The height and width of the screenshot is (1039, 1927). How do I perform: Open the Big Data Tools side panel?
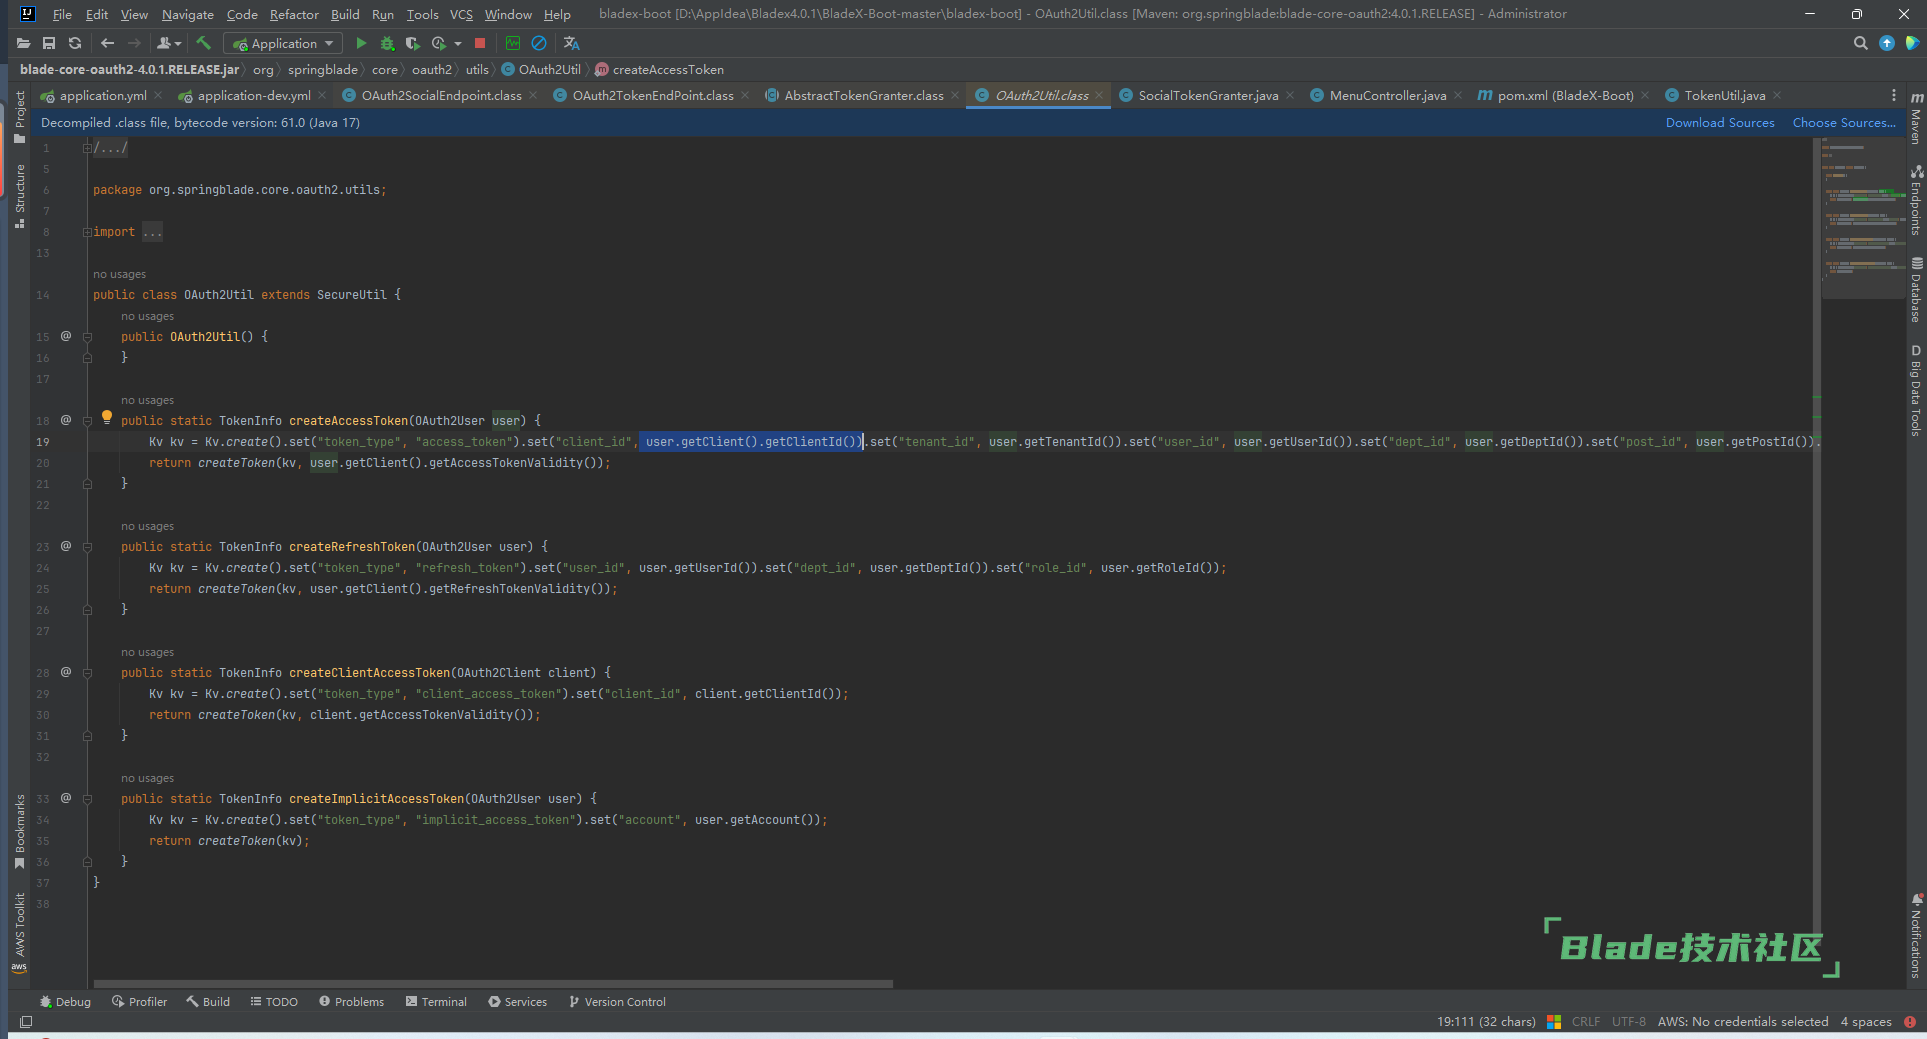[1916, 390]
